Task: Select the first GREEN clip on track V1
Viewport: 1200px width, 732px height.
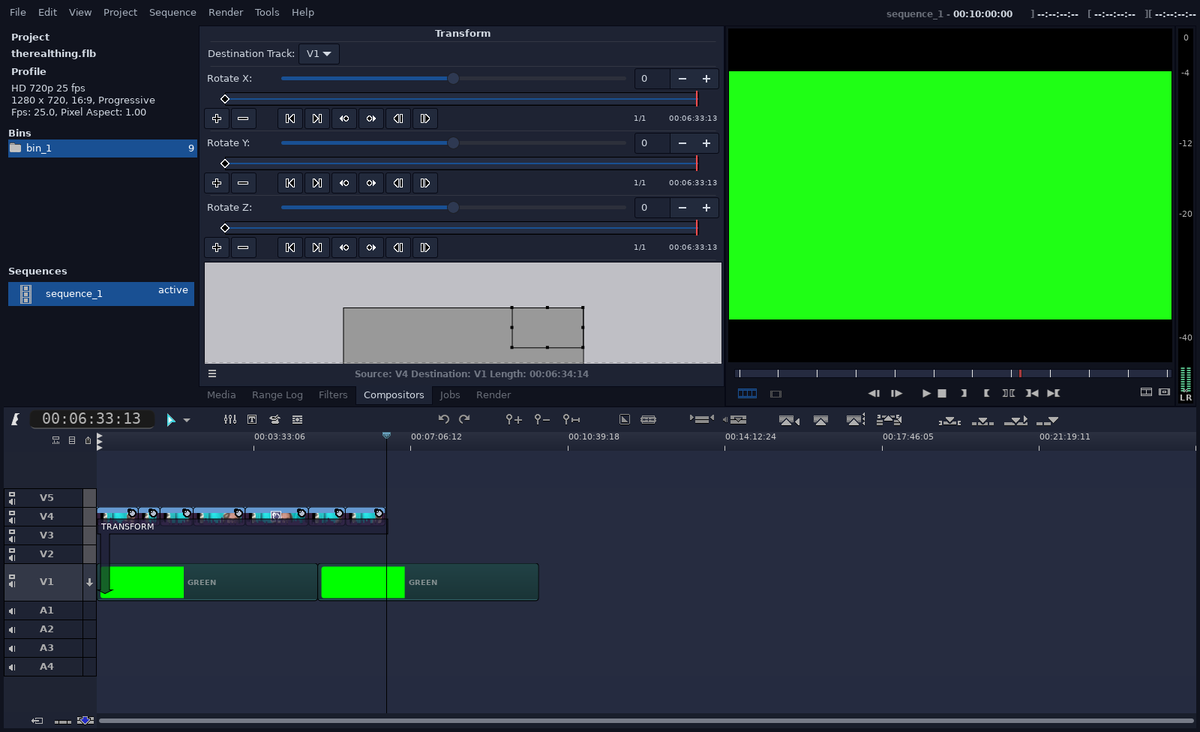Action: [208, 582]
